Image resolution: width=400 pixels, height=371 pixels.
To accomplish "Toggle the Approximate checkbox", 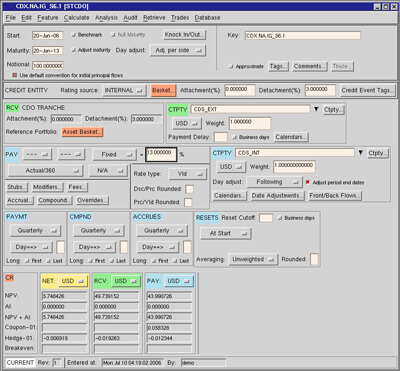I will [x=231, y=66].
